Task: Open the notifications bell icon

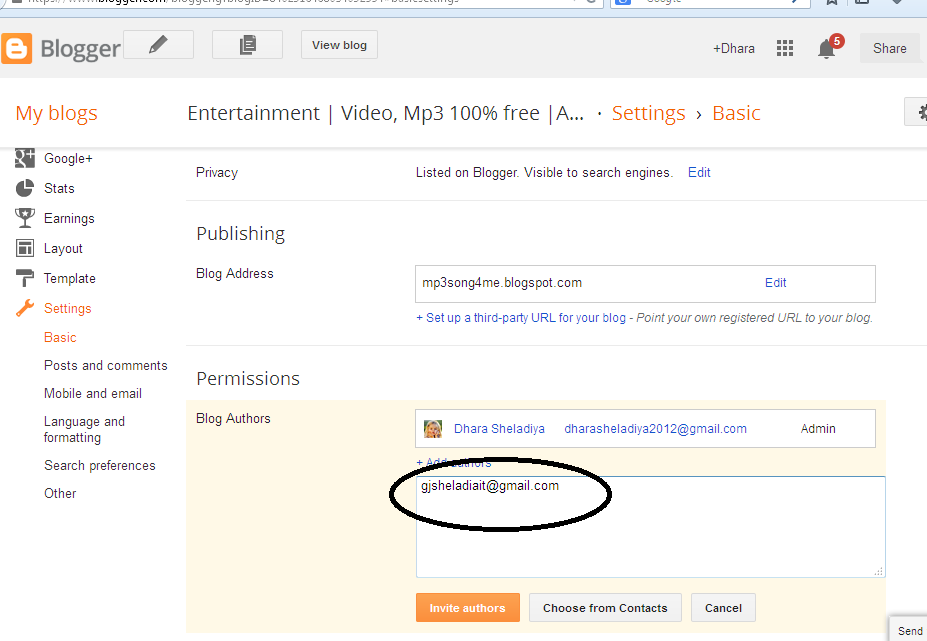Action: coord(826,49)
